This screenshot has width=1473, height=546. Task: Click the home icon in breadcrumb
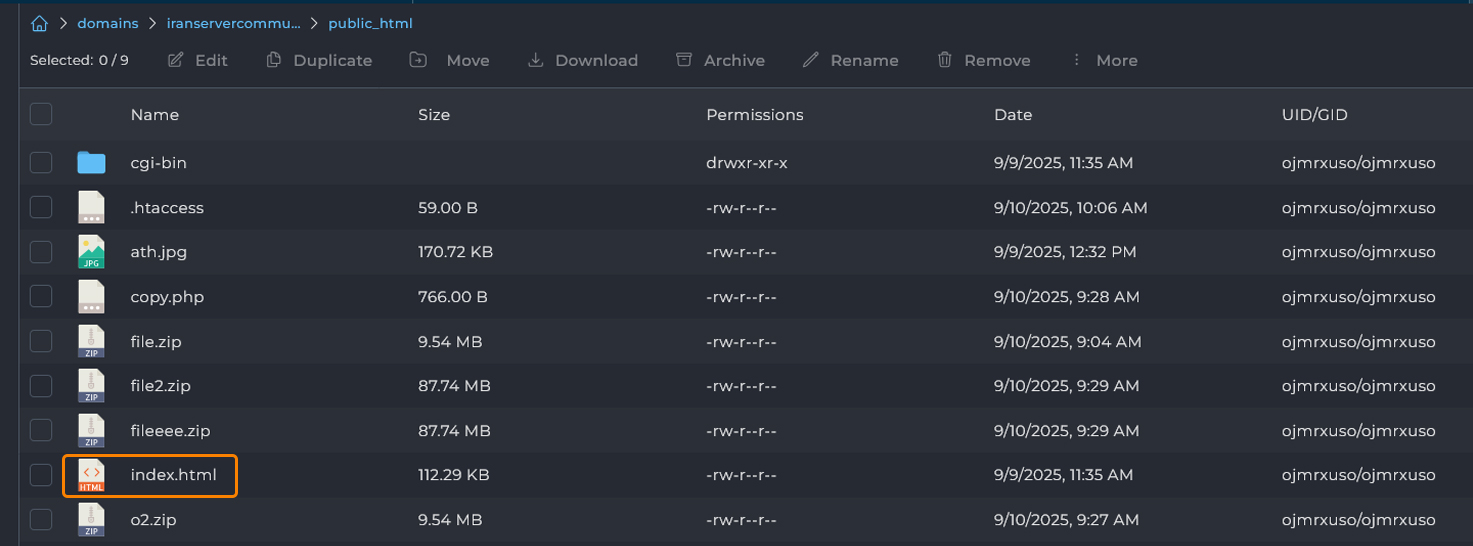[x=39, y=23]
